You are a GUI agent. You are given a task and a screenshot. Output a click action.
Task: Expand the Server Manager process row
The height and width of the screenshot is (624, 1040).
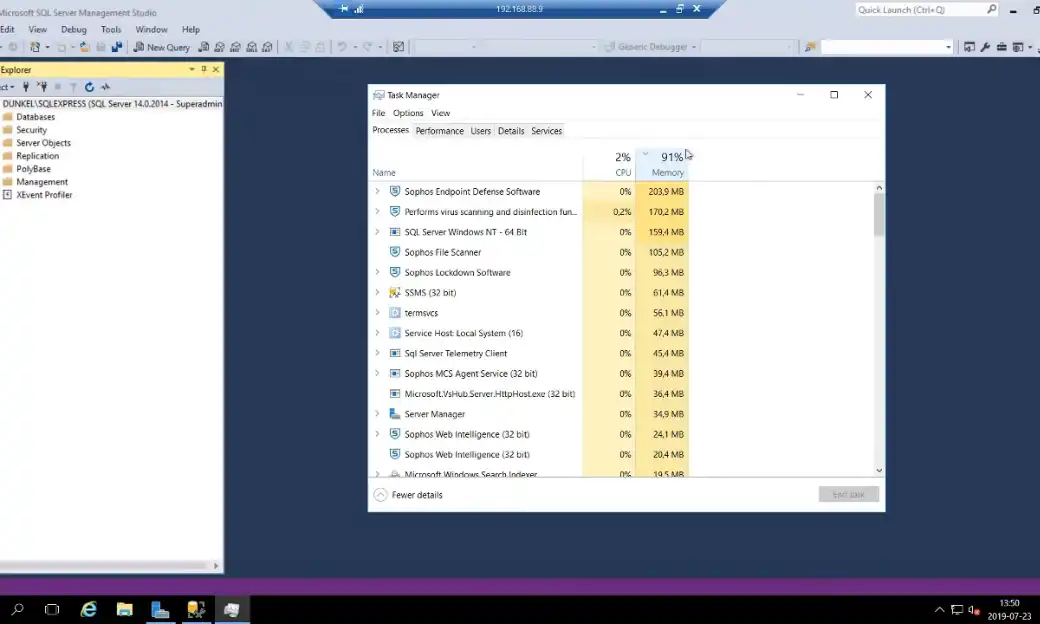coord(377,413)
